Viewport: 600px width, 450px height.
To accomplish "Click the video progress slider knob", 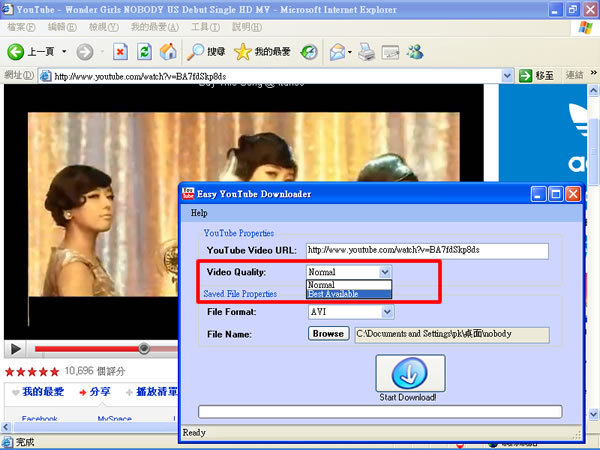I will point(144,349).
